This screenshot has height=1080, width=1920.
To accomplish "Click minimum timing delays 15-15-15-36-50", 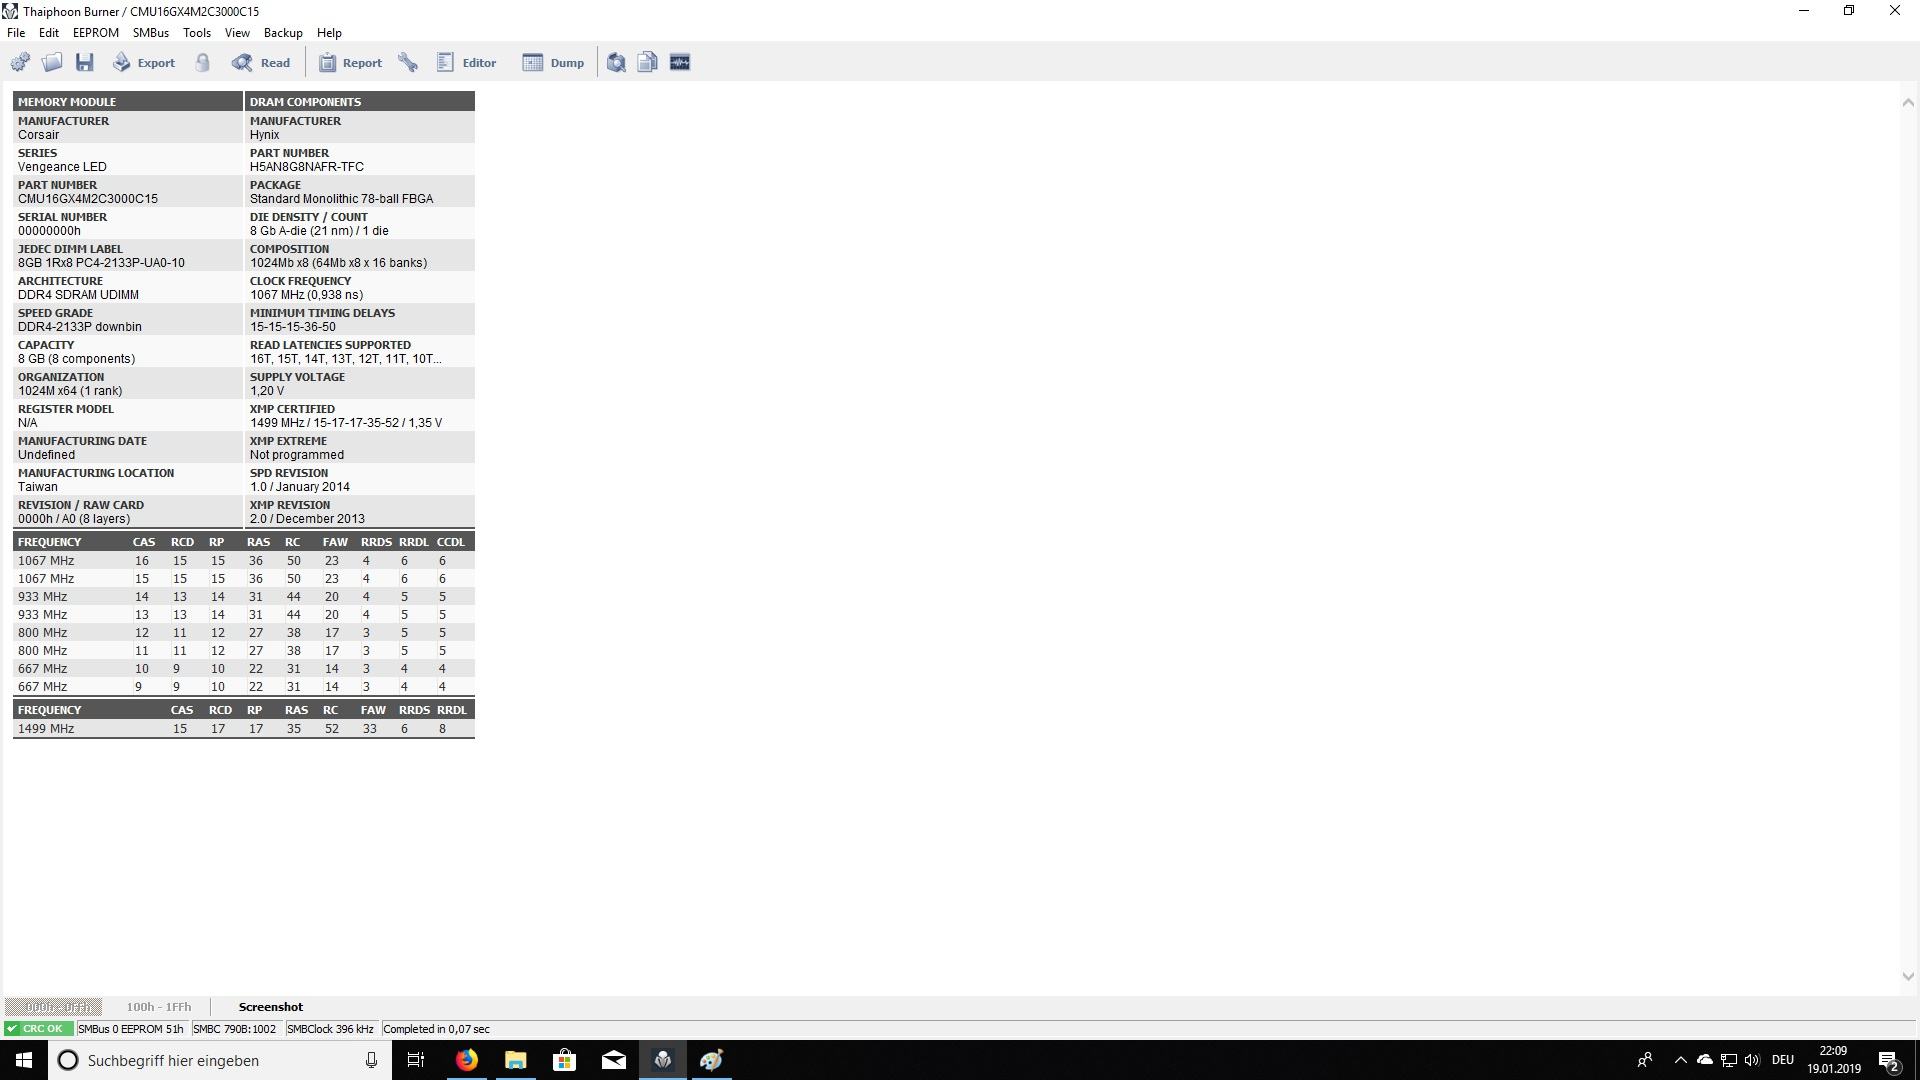I will pyautogui.click(x=293, y=327).
